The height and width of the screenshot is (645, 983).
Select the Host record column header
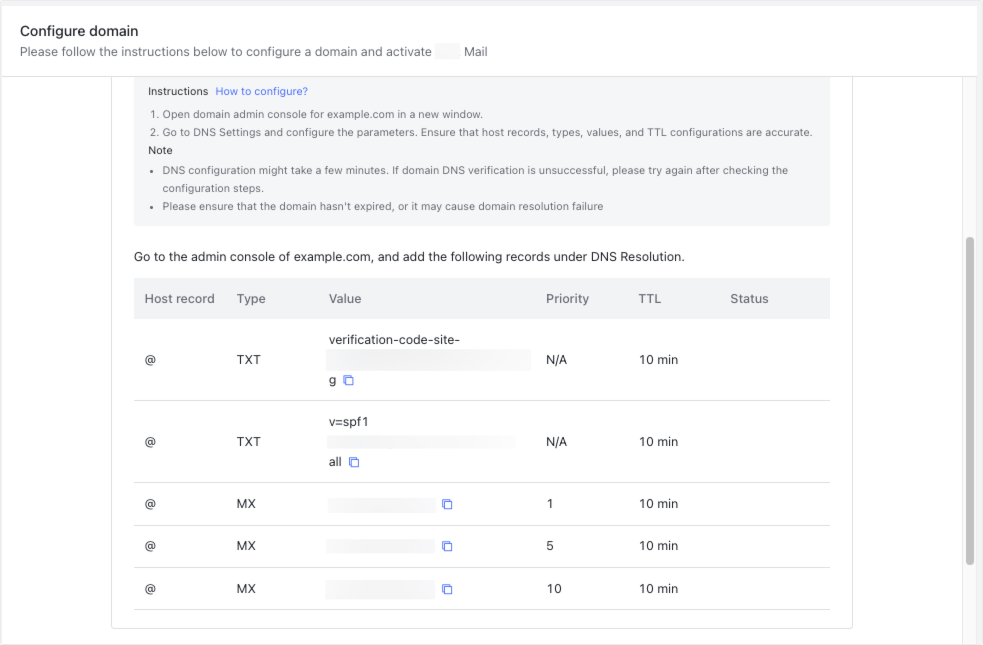[180, 298]
